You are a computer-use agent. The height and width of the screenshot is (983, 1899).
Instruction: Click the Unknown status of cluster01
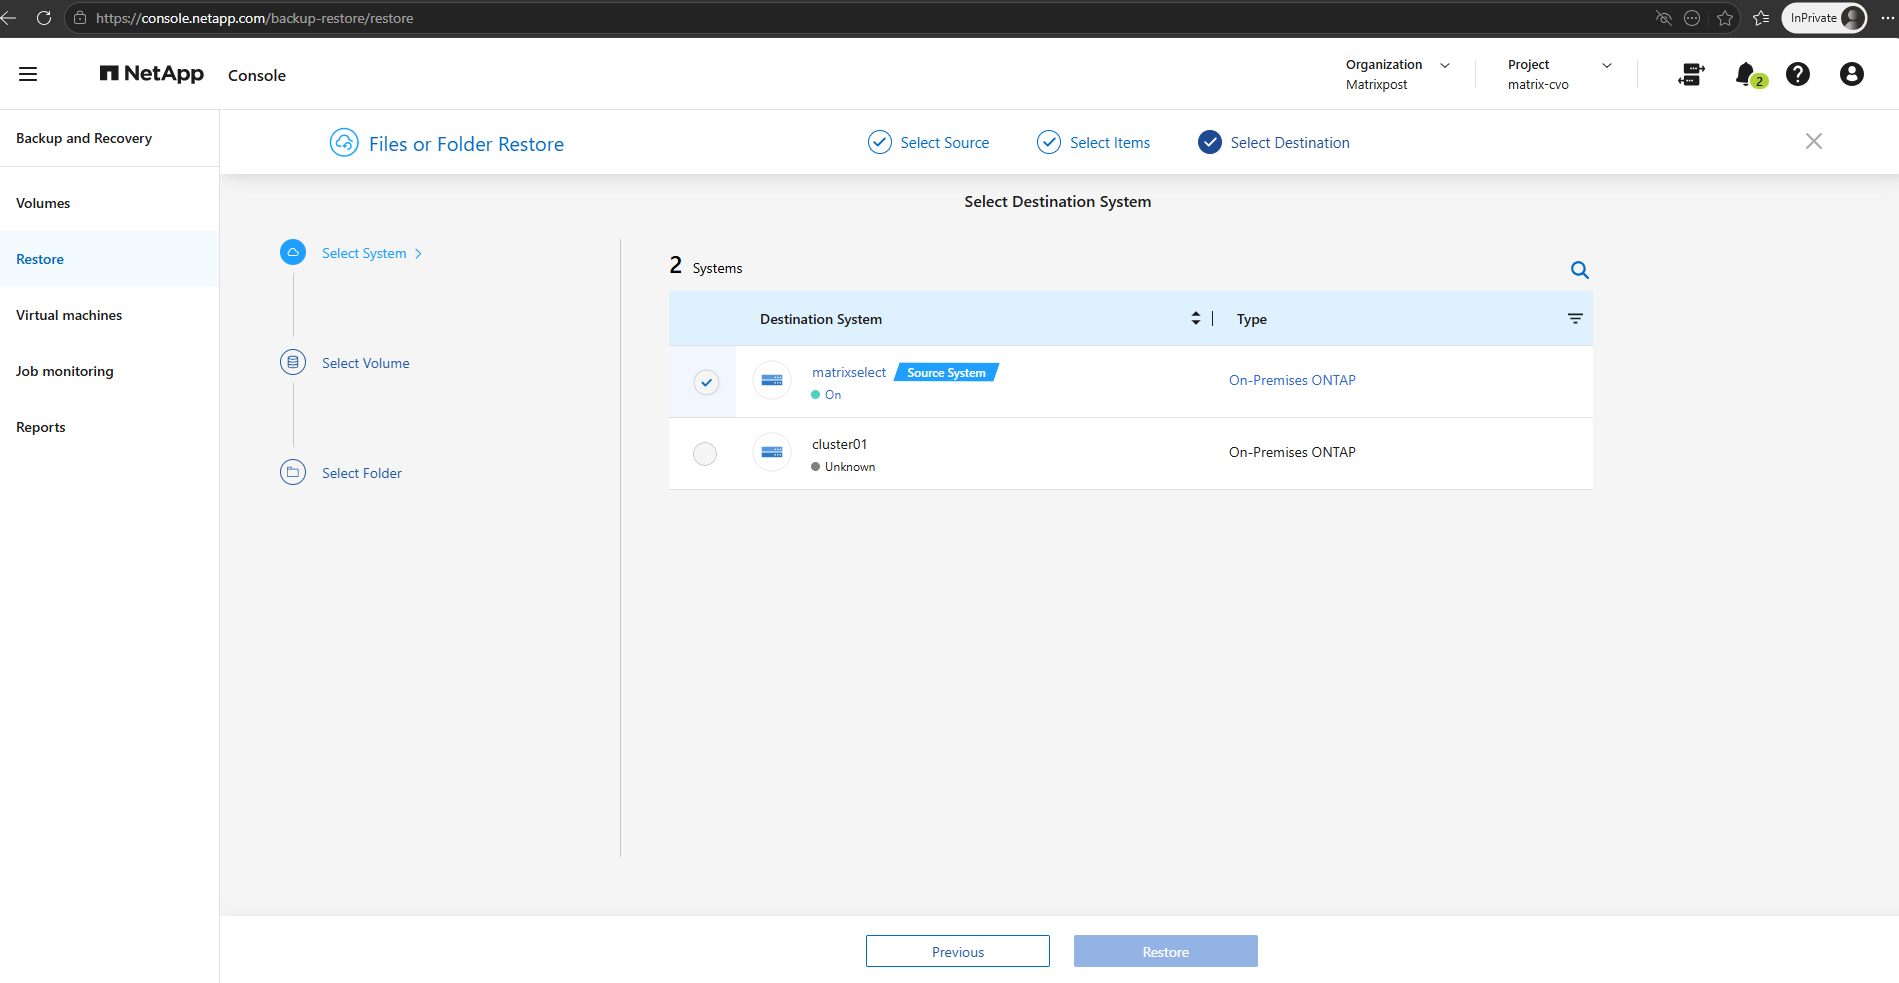pyautogui.click(x=843, y=467)
